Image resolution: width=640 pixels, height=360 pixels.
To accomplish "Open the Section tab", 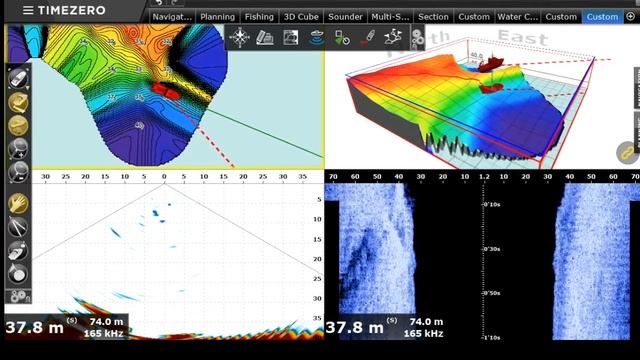I will click(x=433, y=17).
